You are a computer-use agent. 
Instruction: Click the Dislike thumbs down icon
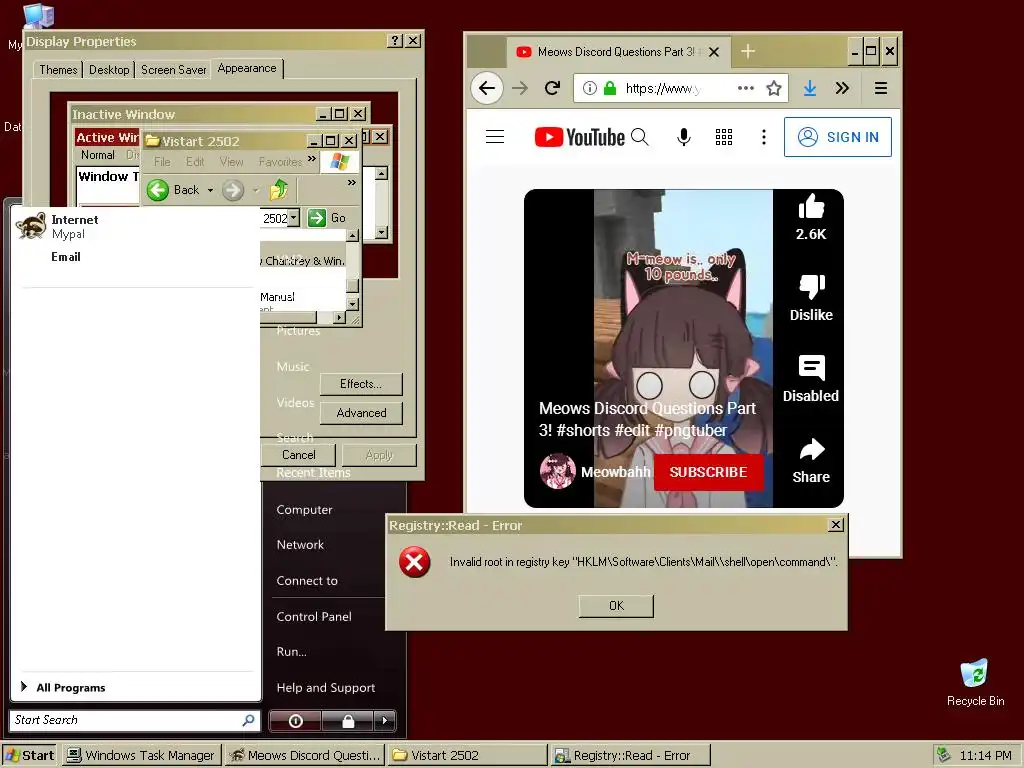tap(811, 286)
